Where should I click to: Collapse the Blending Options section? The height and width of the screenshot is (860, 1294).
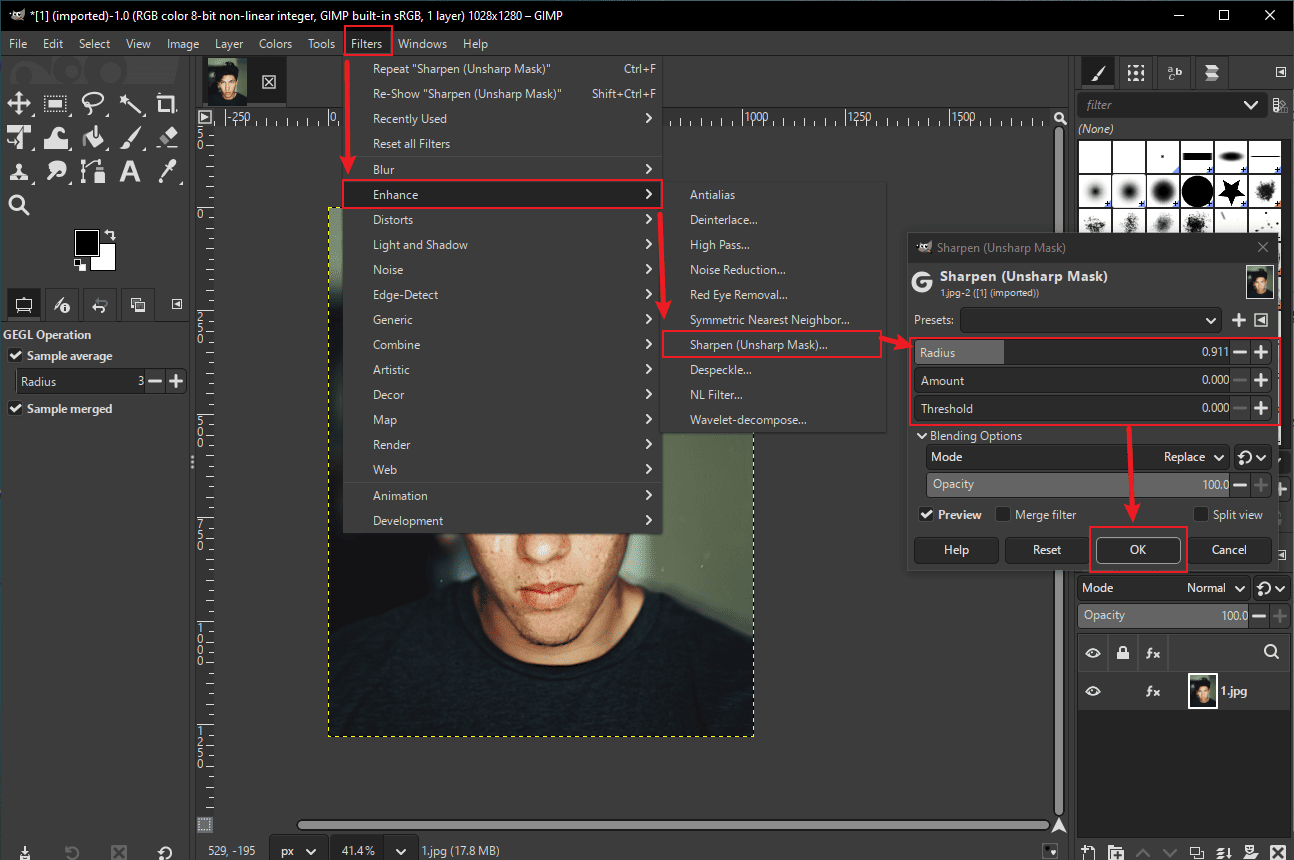[x=922, y=435]
